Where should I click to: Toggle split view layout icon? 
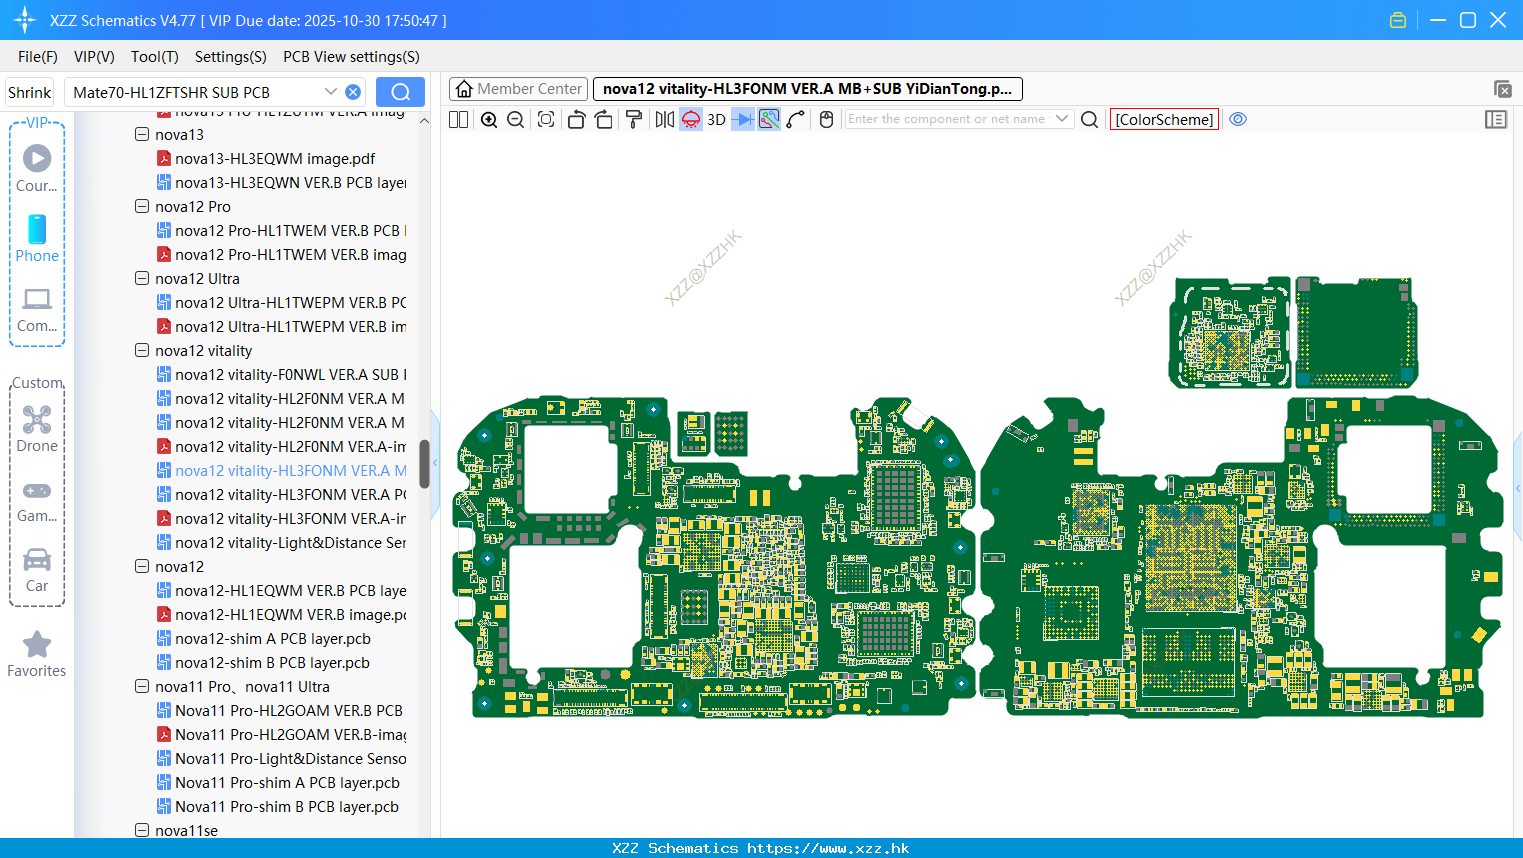[458, 119]
